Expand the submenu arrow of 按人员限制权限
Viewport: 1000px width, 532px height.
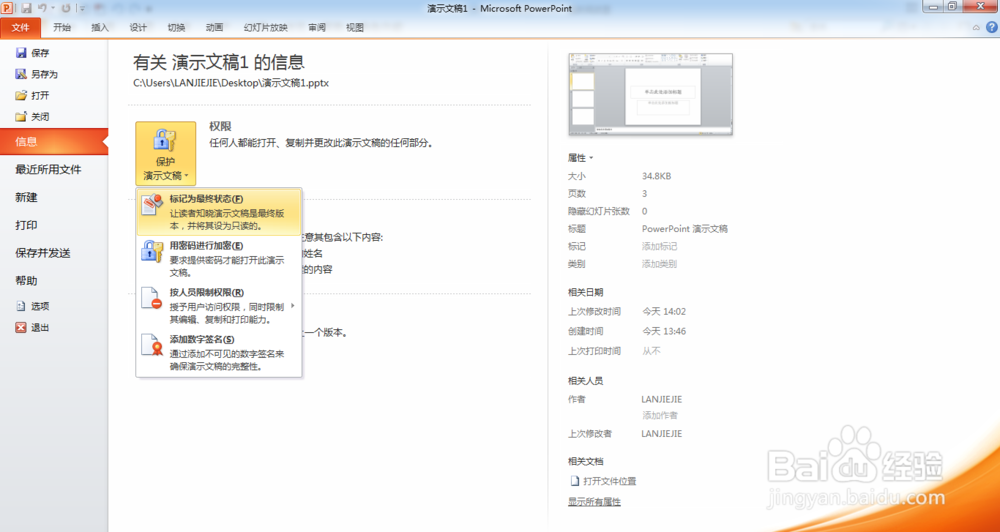click(293, 306)
